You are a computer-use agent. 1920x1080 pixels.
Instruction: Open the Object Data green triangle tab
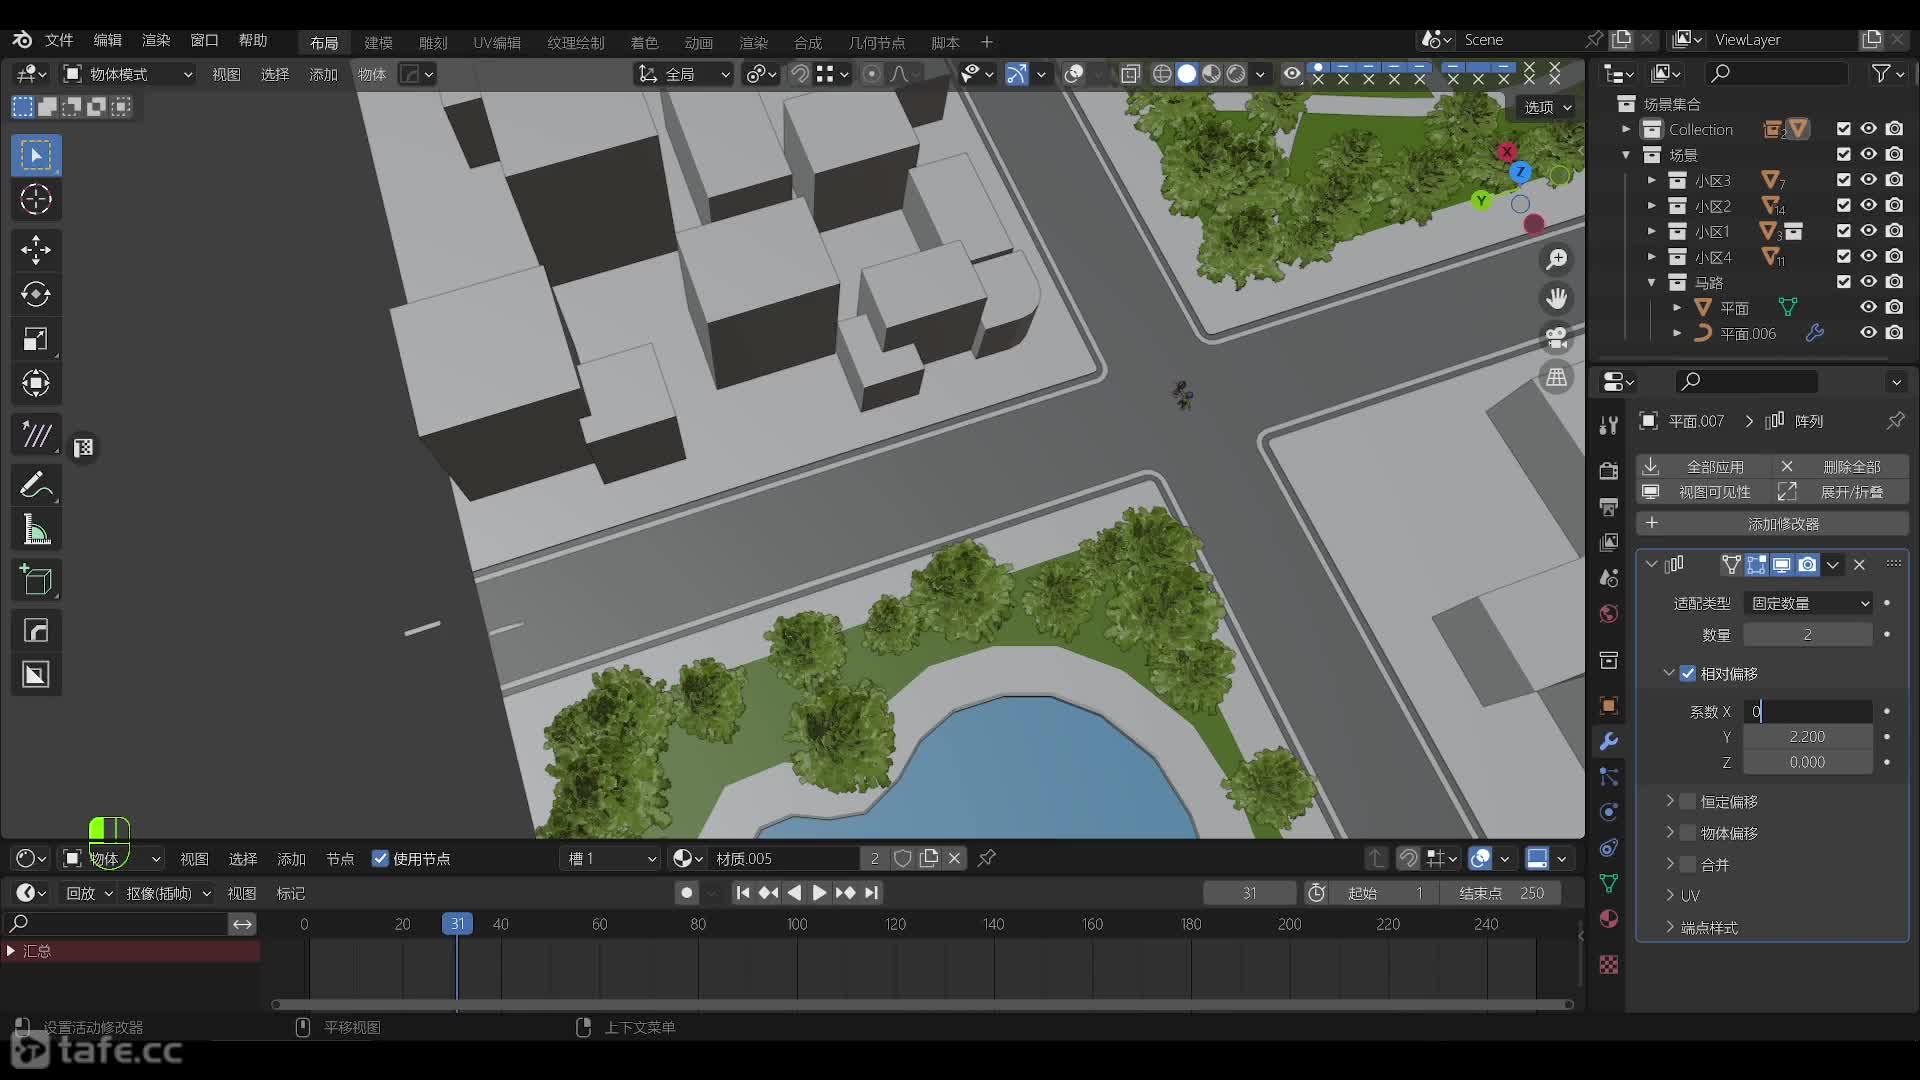click(x=1609, y=883)
